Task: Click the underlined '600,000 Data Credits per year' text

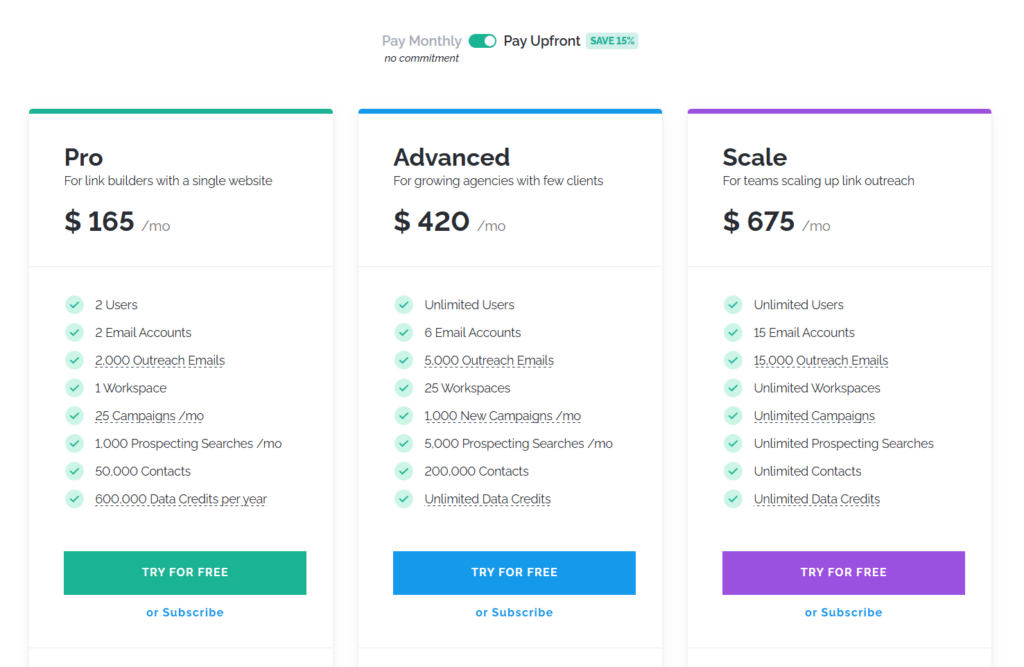Action: click(181, 499)
